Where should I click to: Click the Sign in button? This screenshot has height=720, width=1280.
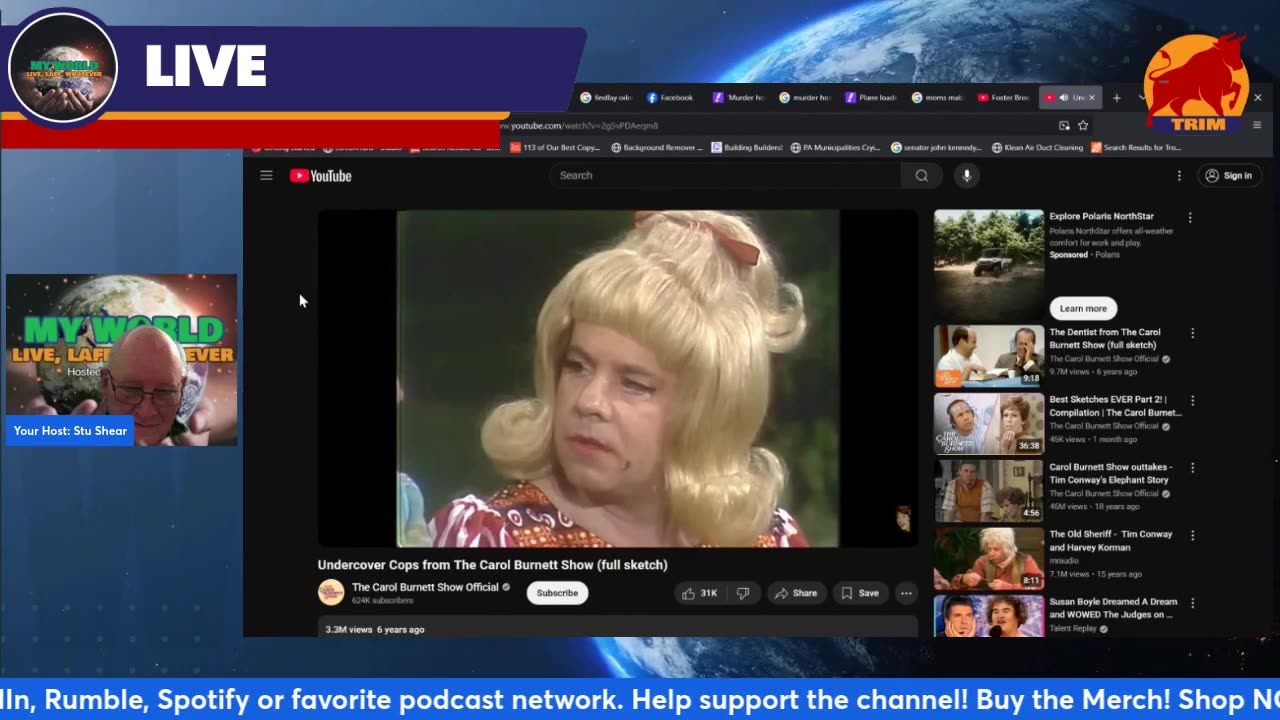1229,176
